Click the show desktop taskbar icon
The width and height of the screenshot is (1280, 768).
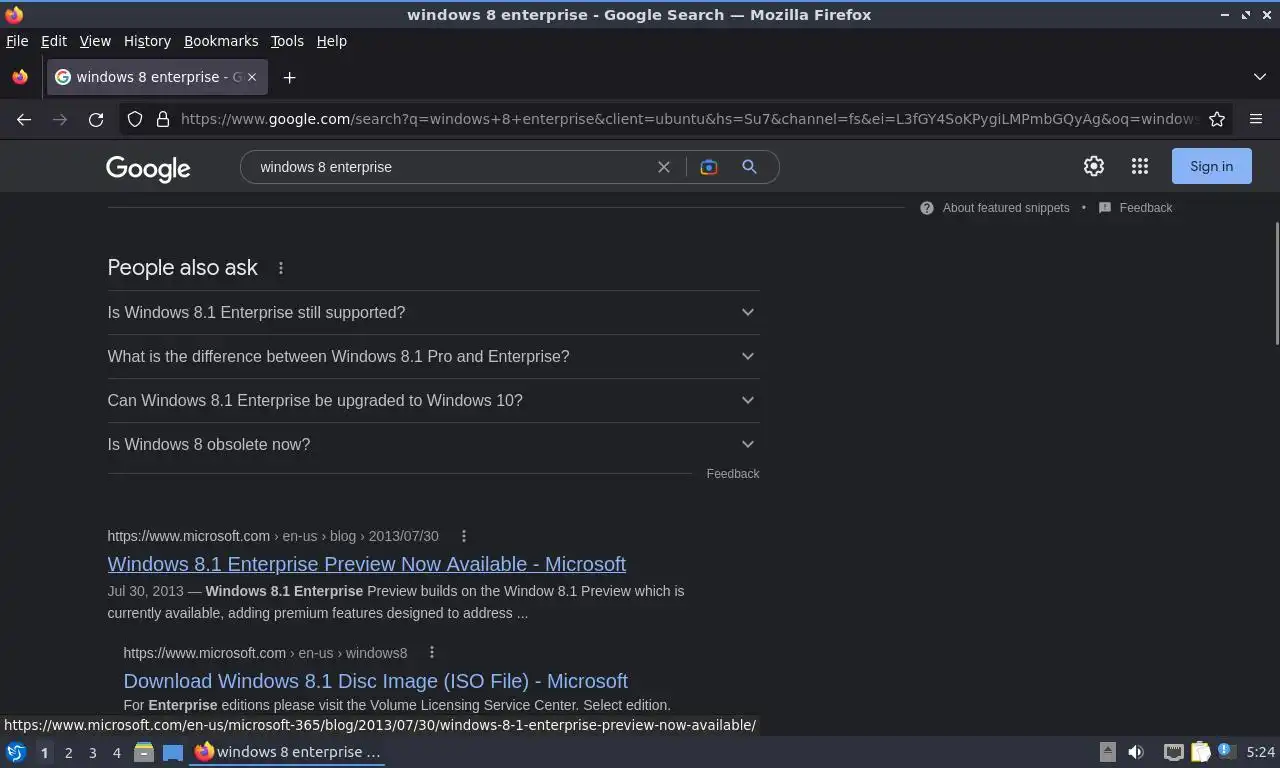173,752
